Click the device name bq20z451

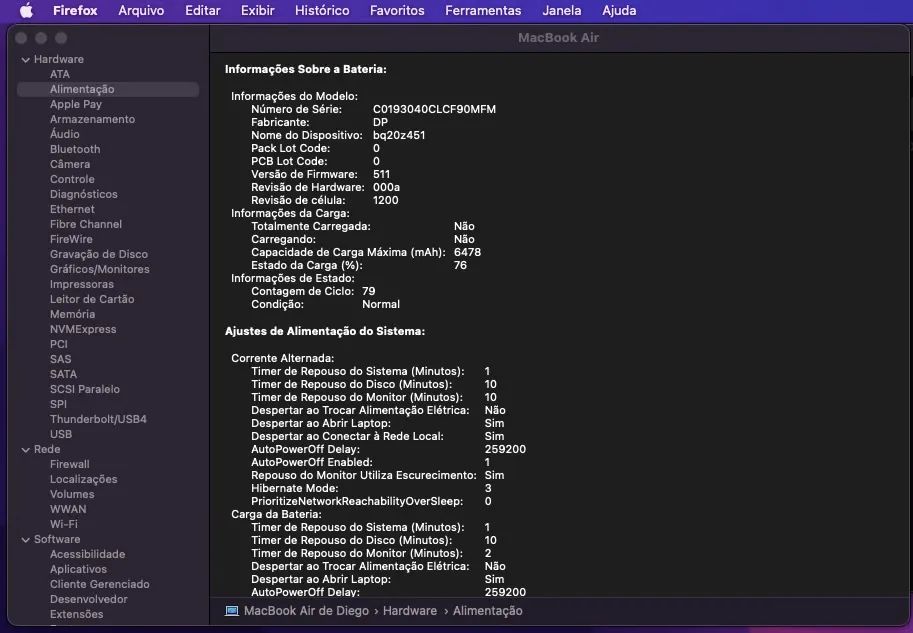click(x=399, y=135)
